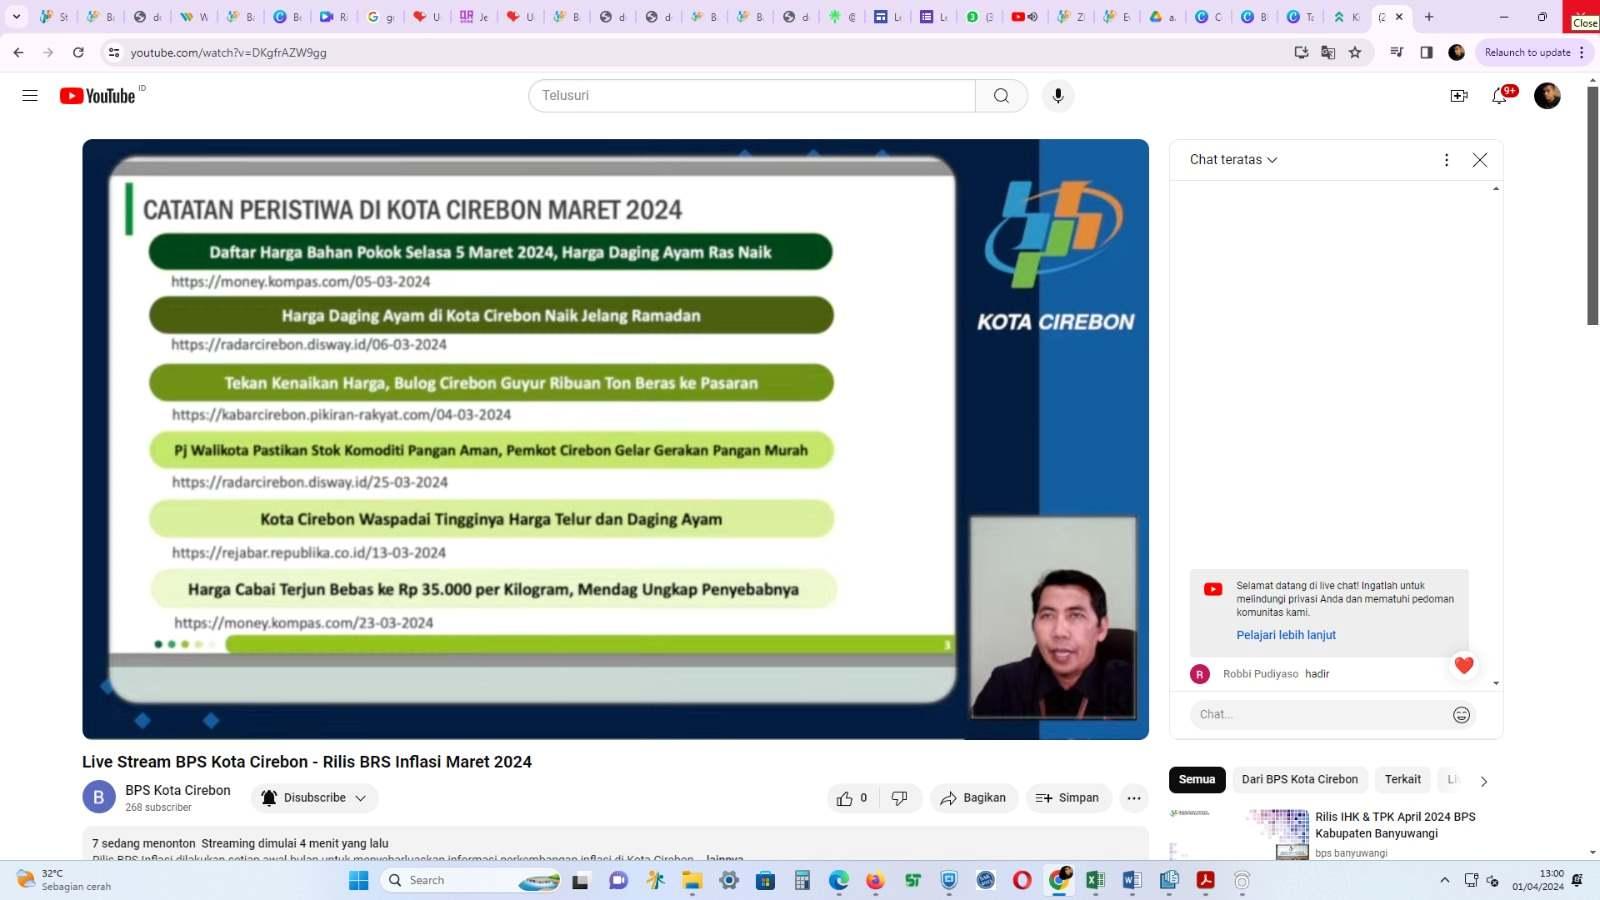Viewport: 1600px width, 900px height.
Task: Send a heart reaction in chat
Action: [1464, 666]
